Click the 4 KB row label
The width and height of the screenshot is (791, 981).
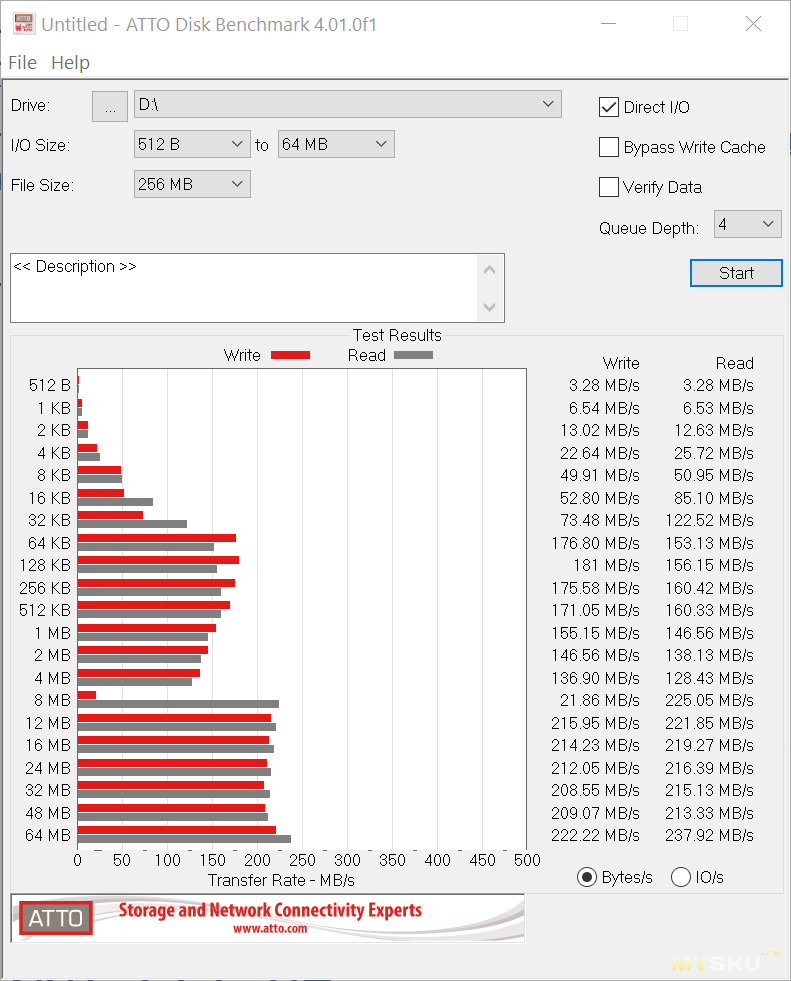click(54, 453)
